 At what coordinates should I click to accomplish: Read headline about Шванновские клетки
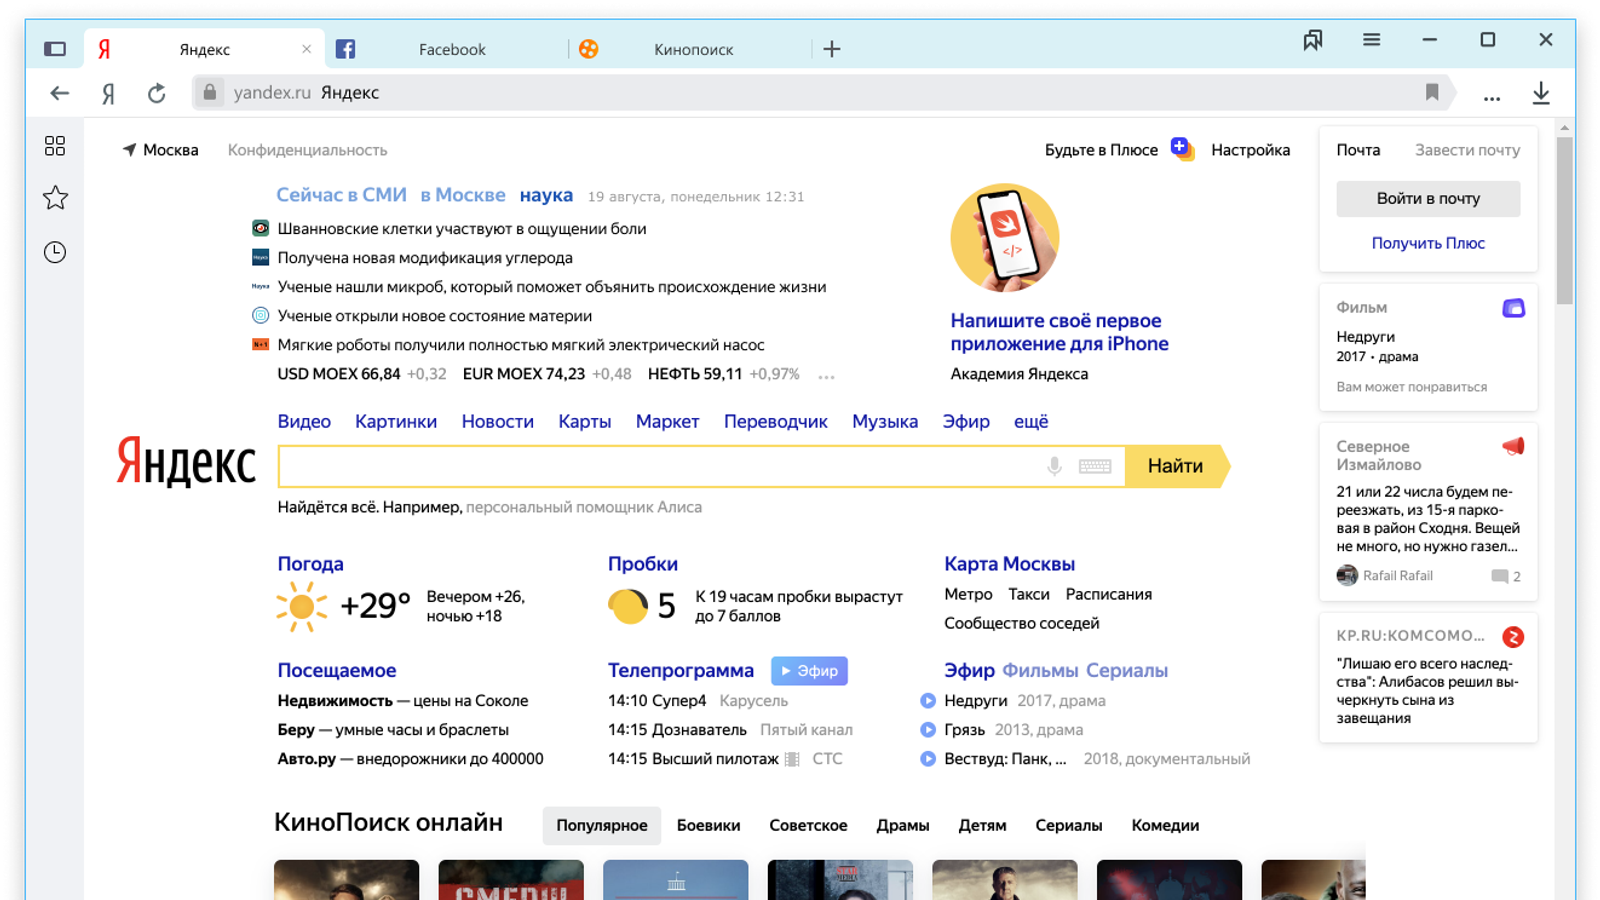point(462,229)
